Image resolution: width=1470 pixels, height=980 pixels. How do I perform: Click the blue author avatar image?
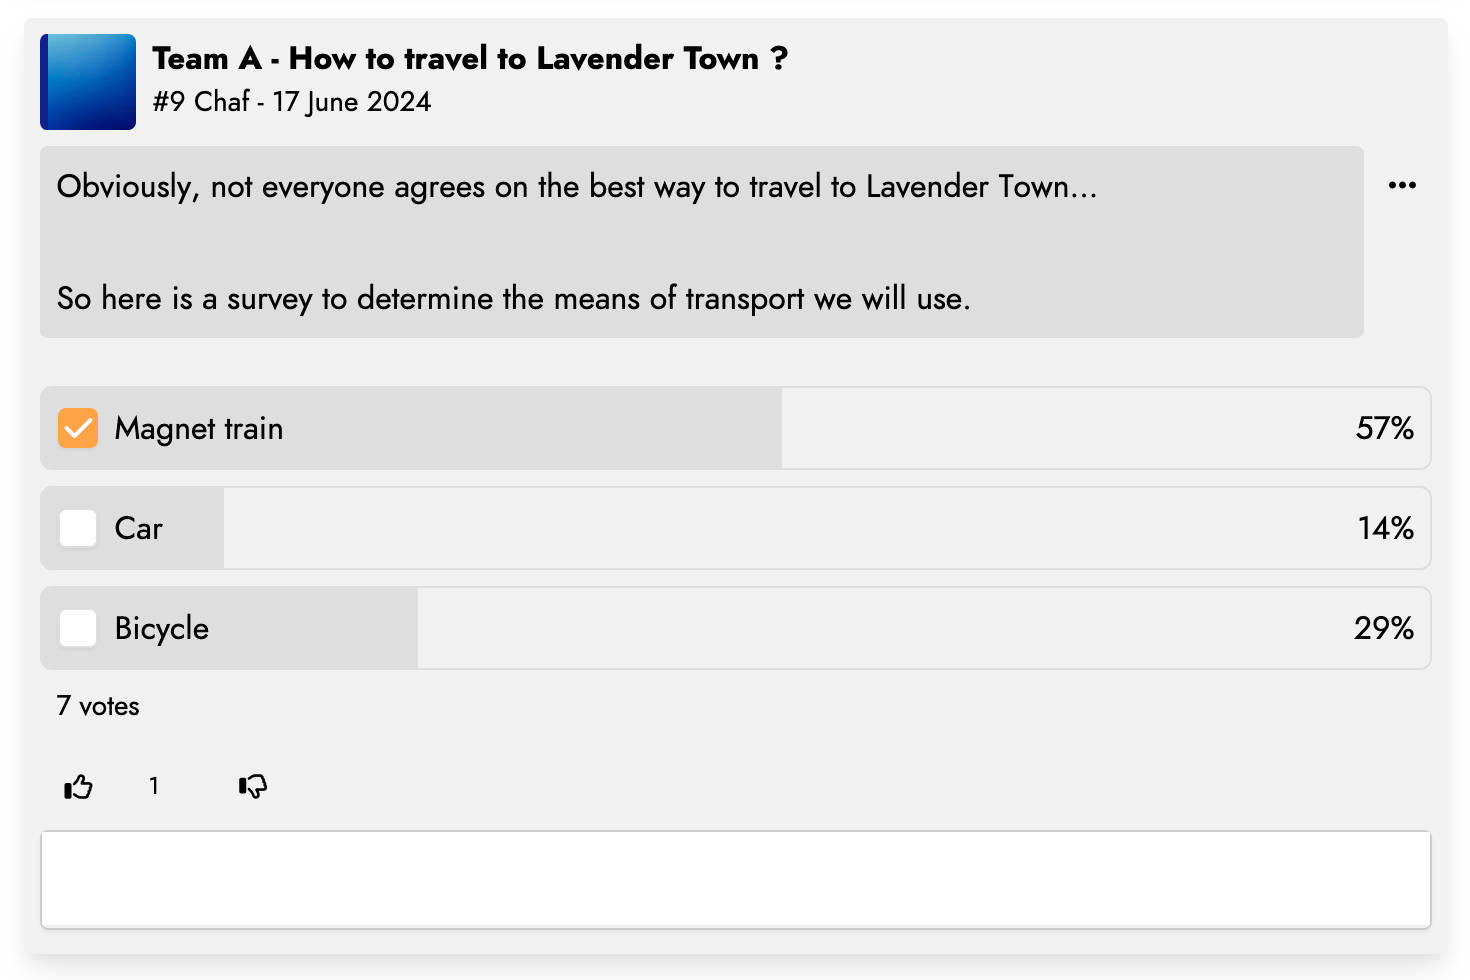coord(88,82)
